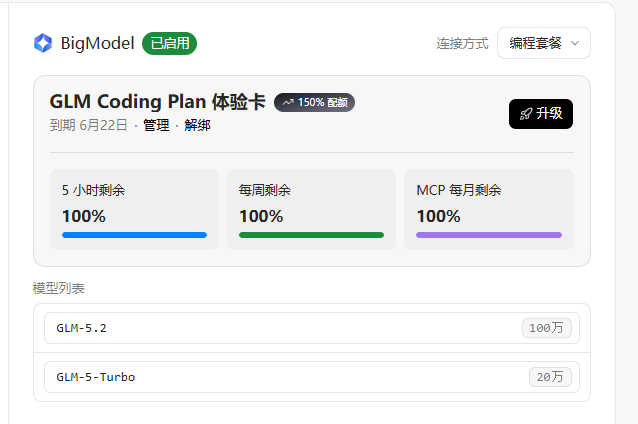Select the GLM-5-Turbo model row

312,377
